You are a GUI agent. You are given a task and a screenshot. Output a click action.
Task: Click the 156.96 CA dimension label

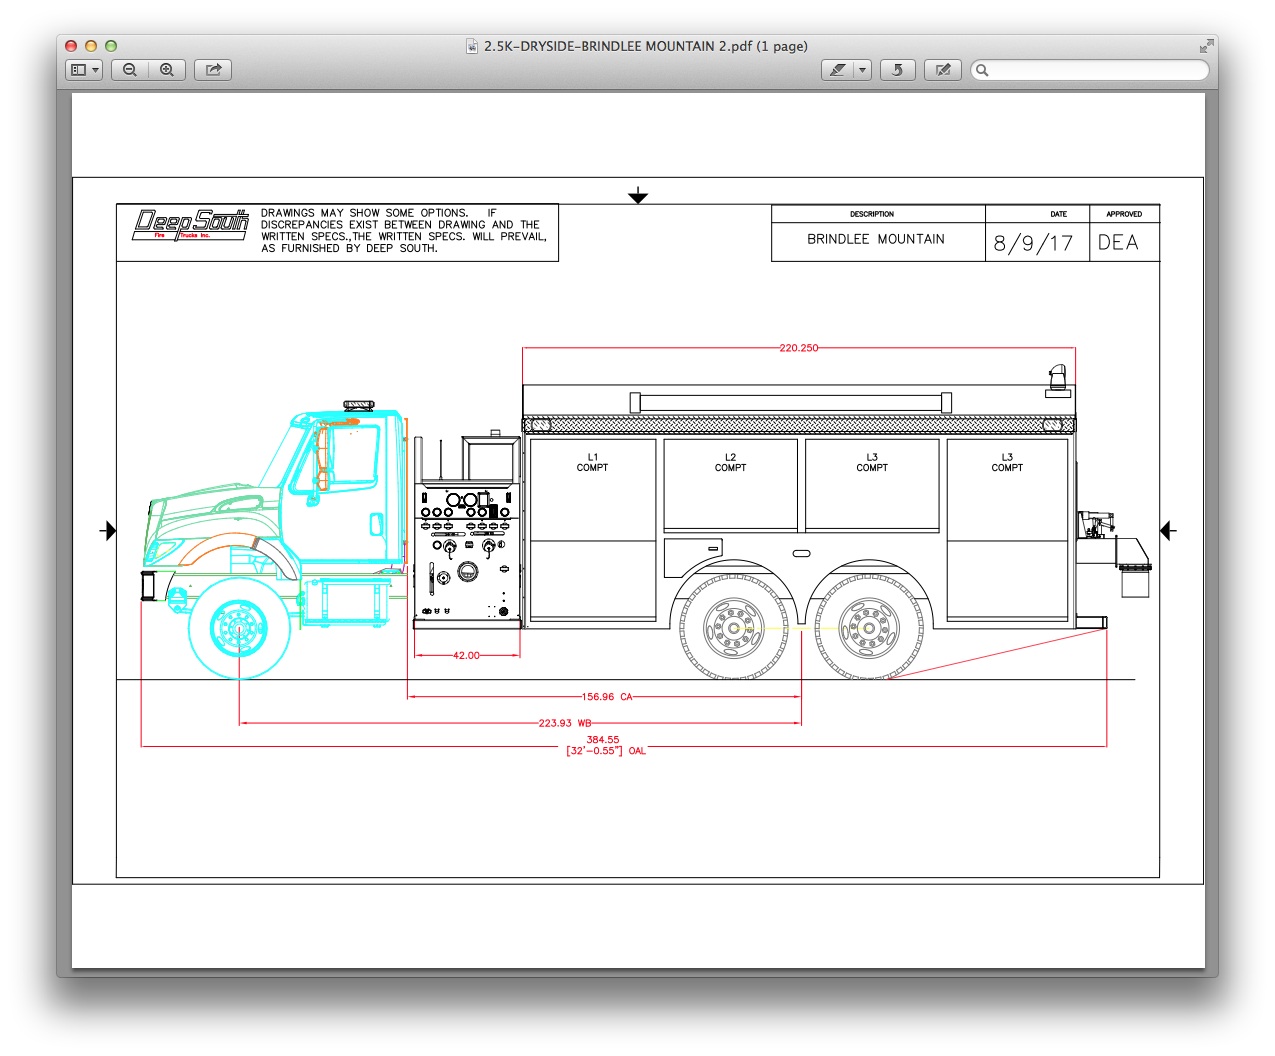click(607, 697)
